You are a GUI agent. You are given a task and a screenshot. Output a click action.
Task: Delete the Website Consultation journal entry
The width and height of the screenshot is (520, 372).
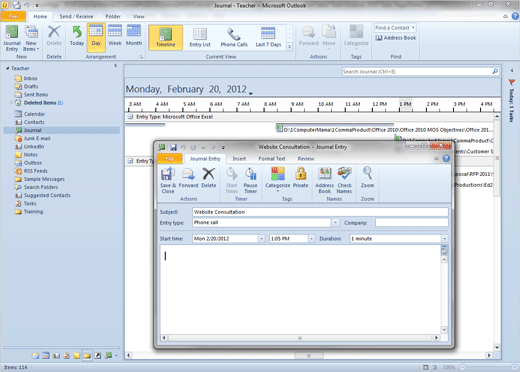(x=209, y=178)
